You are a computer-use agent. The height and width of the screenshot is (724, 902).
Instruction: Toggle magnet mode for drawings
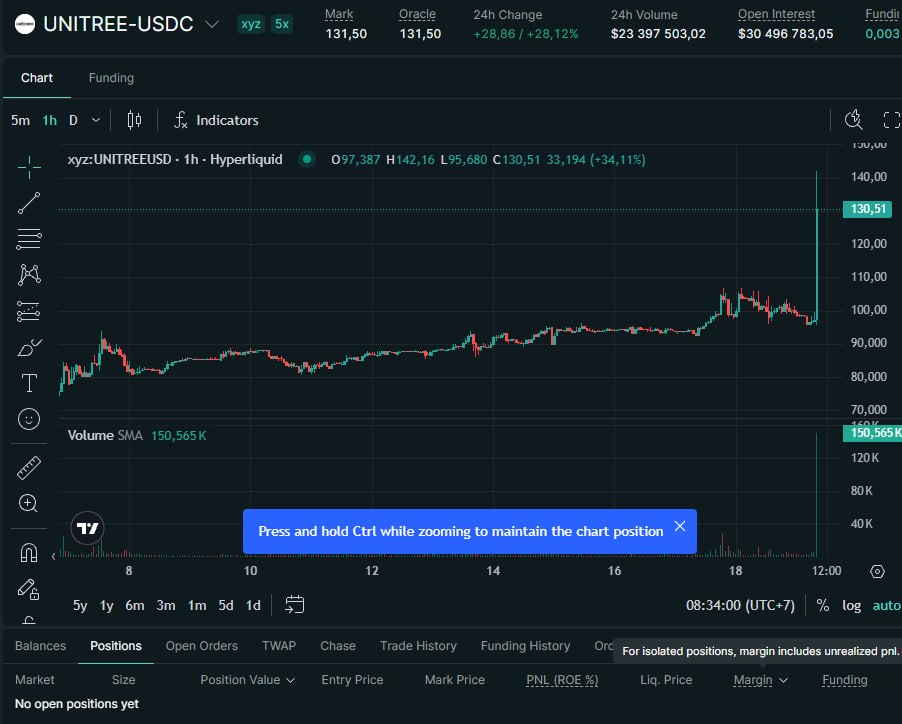[x=29, y=553]
